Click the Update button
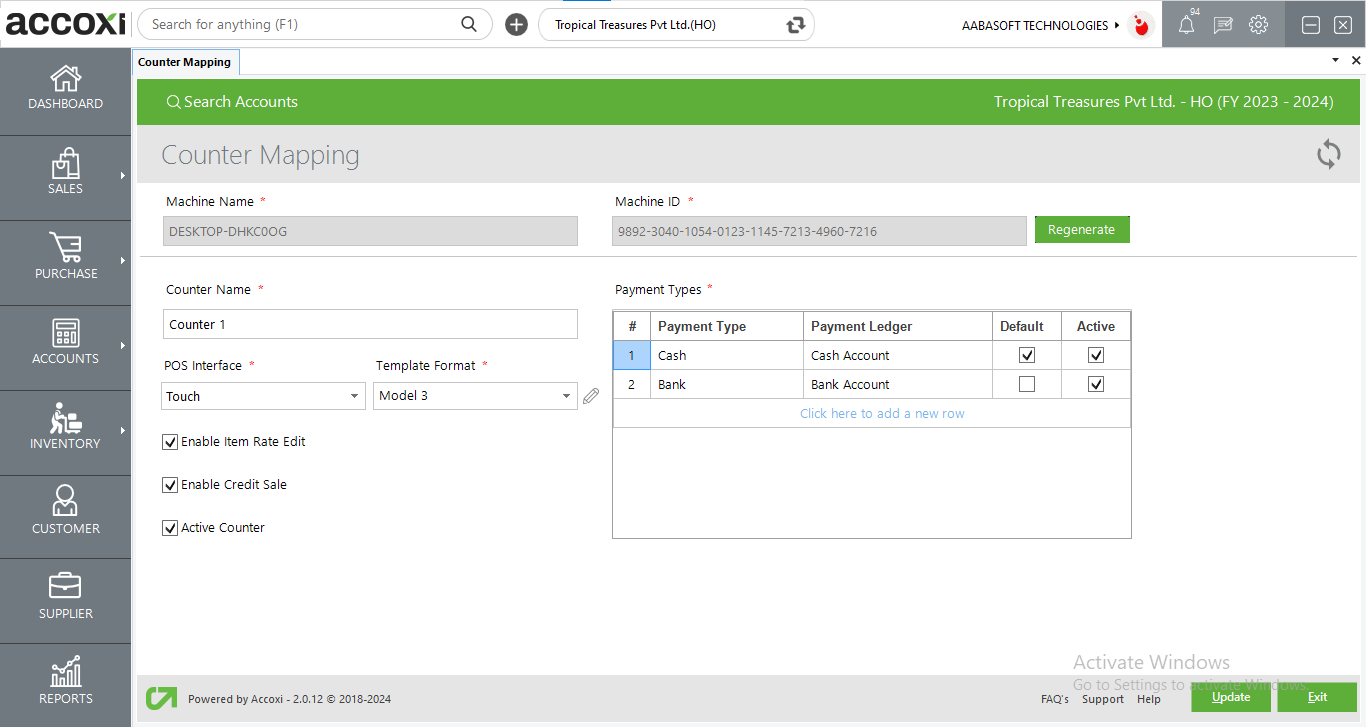Image resolution: width=1366 pixels, height=727 pixels. tap(1230, 697)
